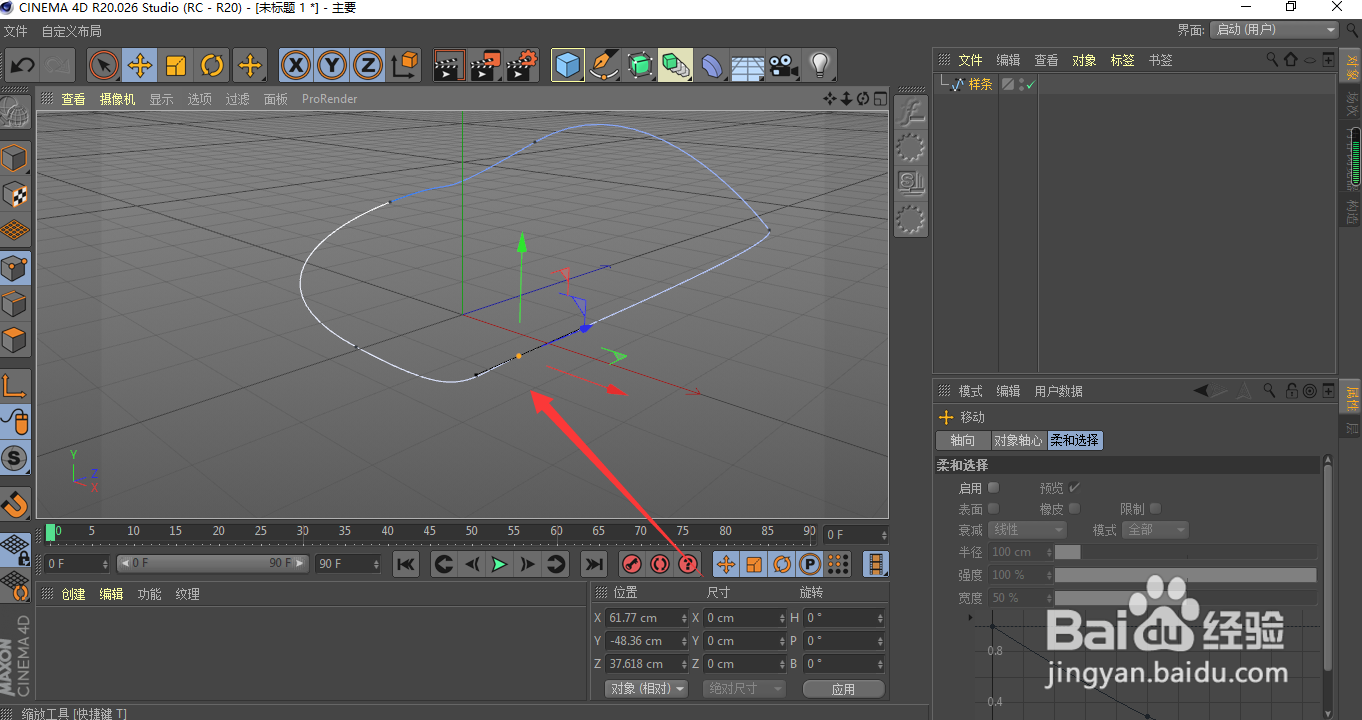Toggle the 限制 checkbox
This screenshot has height=720, width=1362.
click(x=1155, y=509)
